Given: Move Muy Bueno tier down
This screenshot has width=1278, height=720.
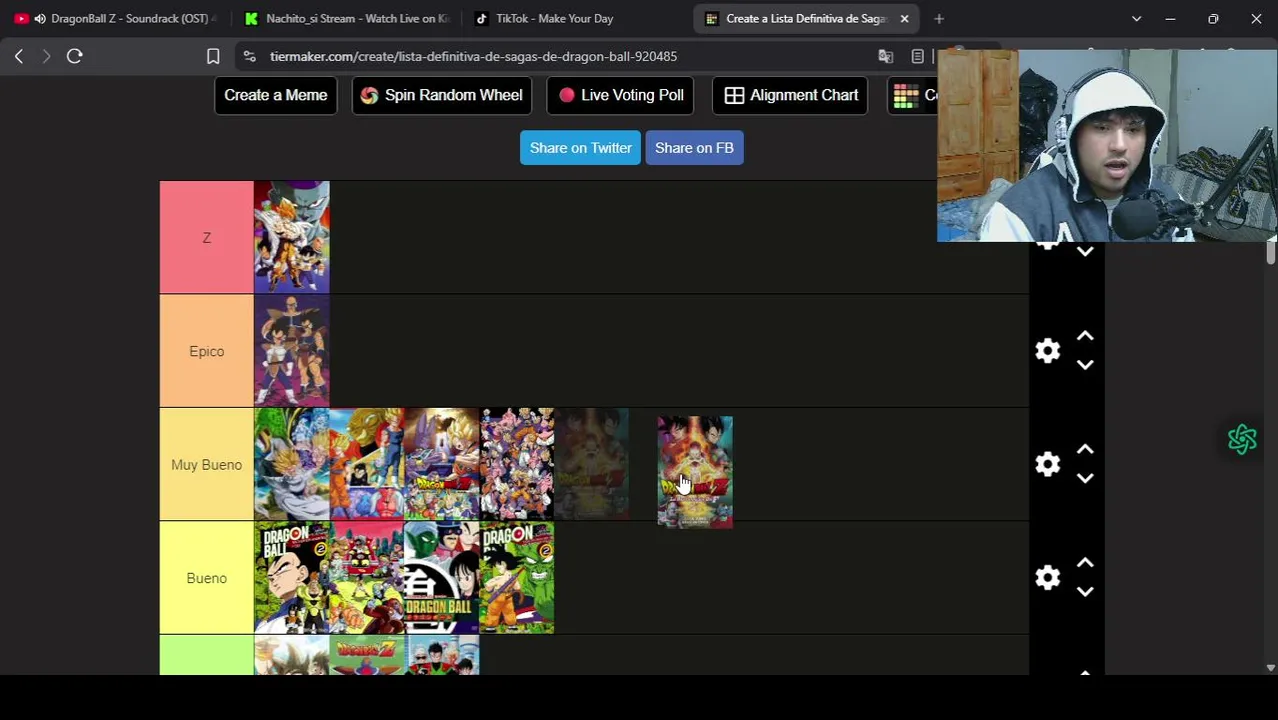Looking at the screenshot, I should [1085, 478].
